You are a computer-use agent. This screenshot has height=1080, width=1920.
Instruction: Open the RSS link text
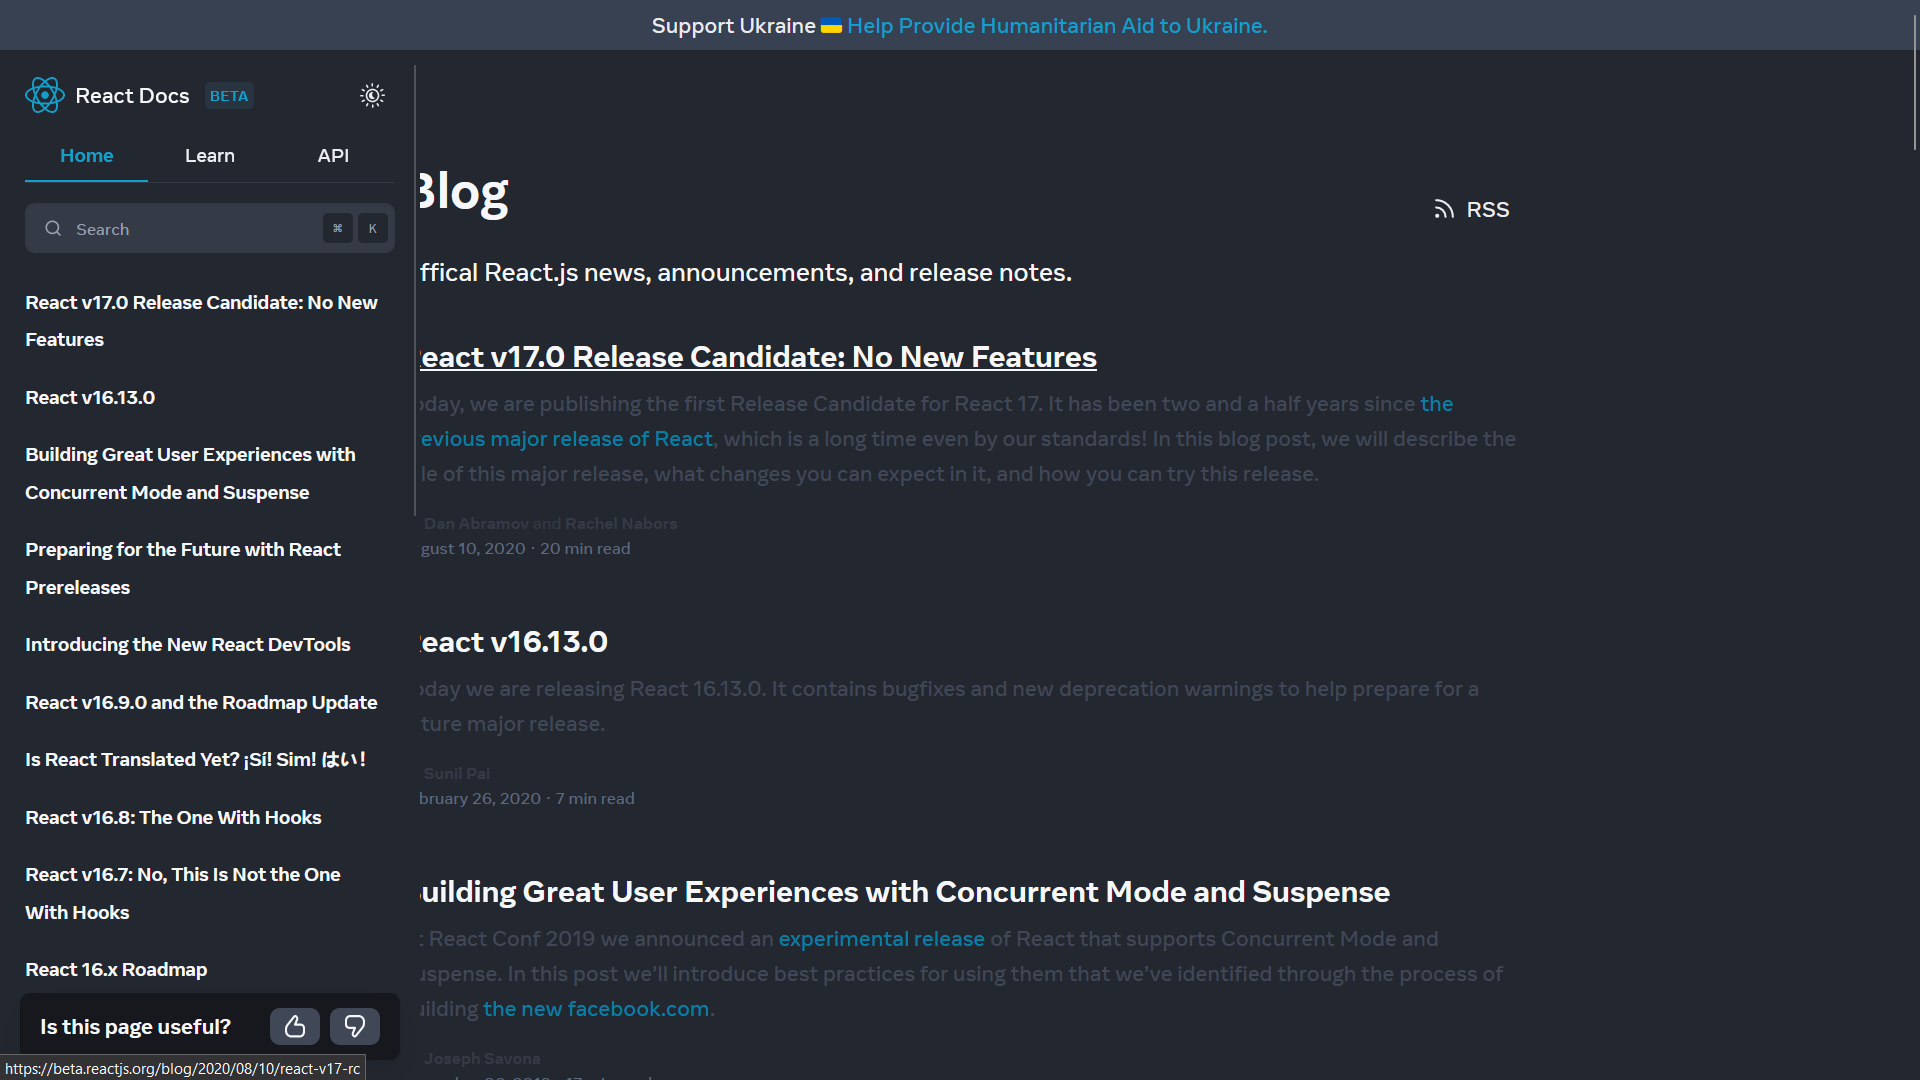(x=1488, y=209)
